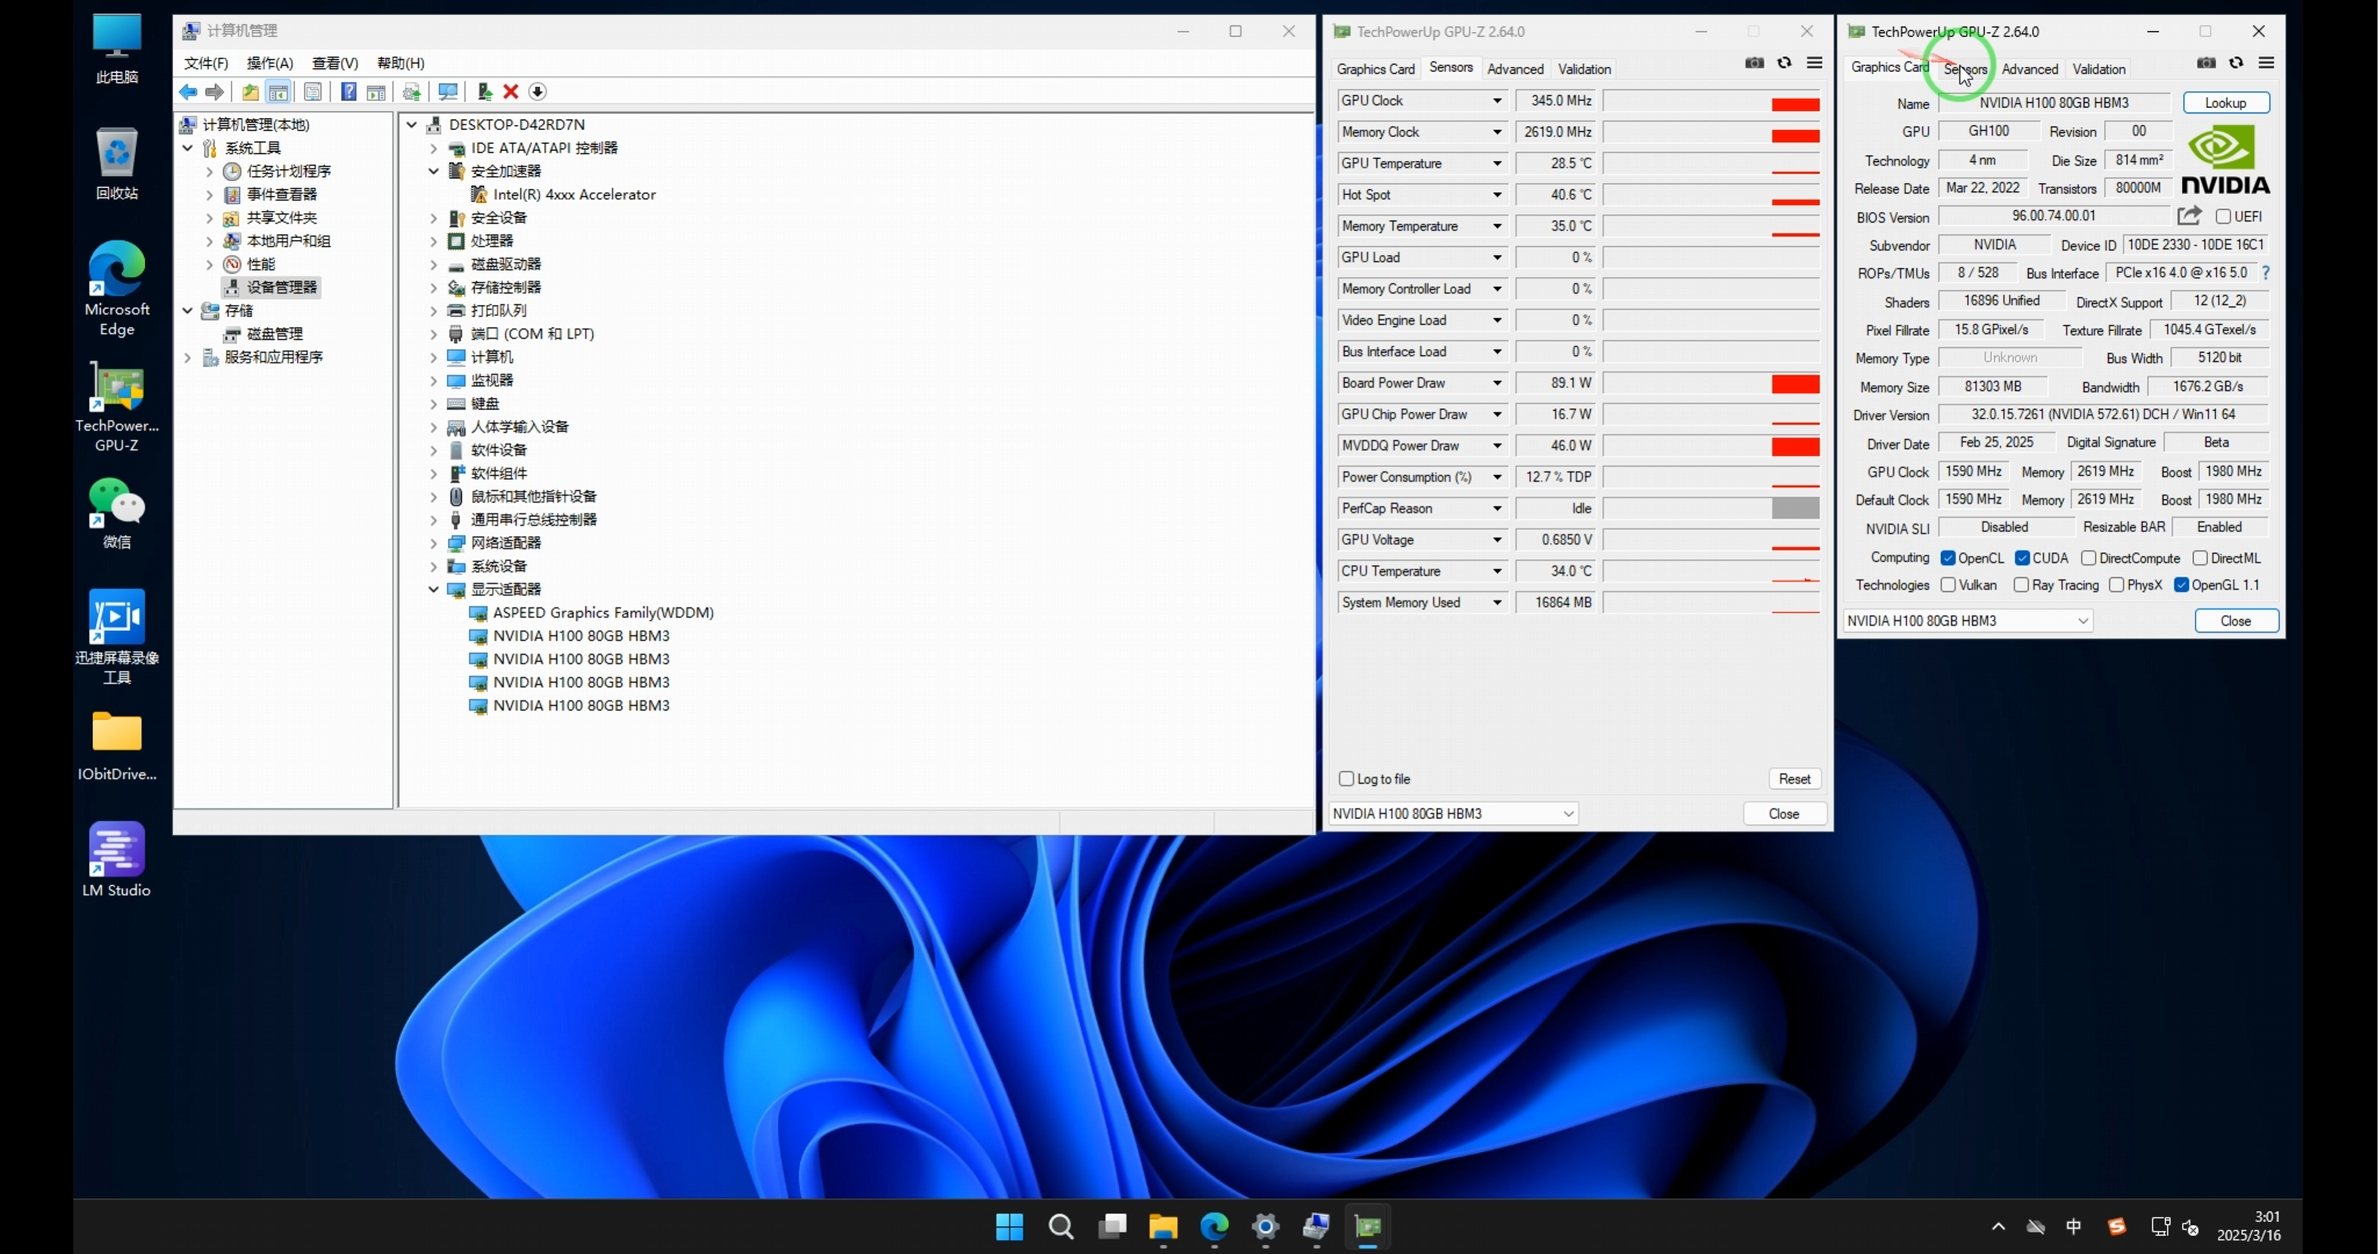Open the Properties sheet toolbar icon
The width and height of the screenshot is (2378, 1254).
[313, 92]
